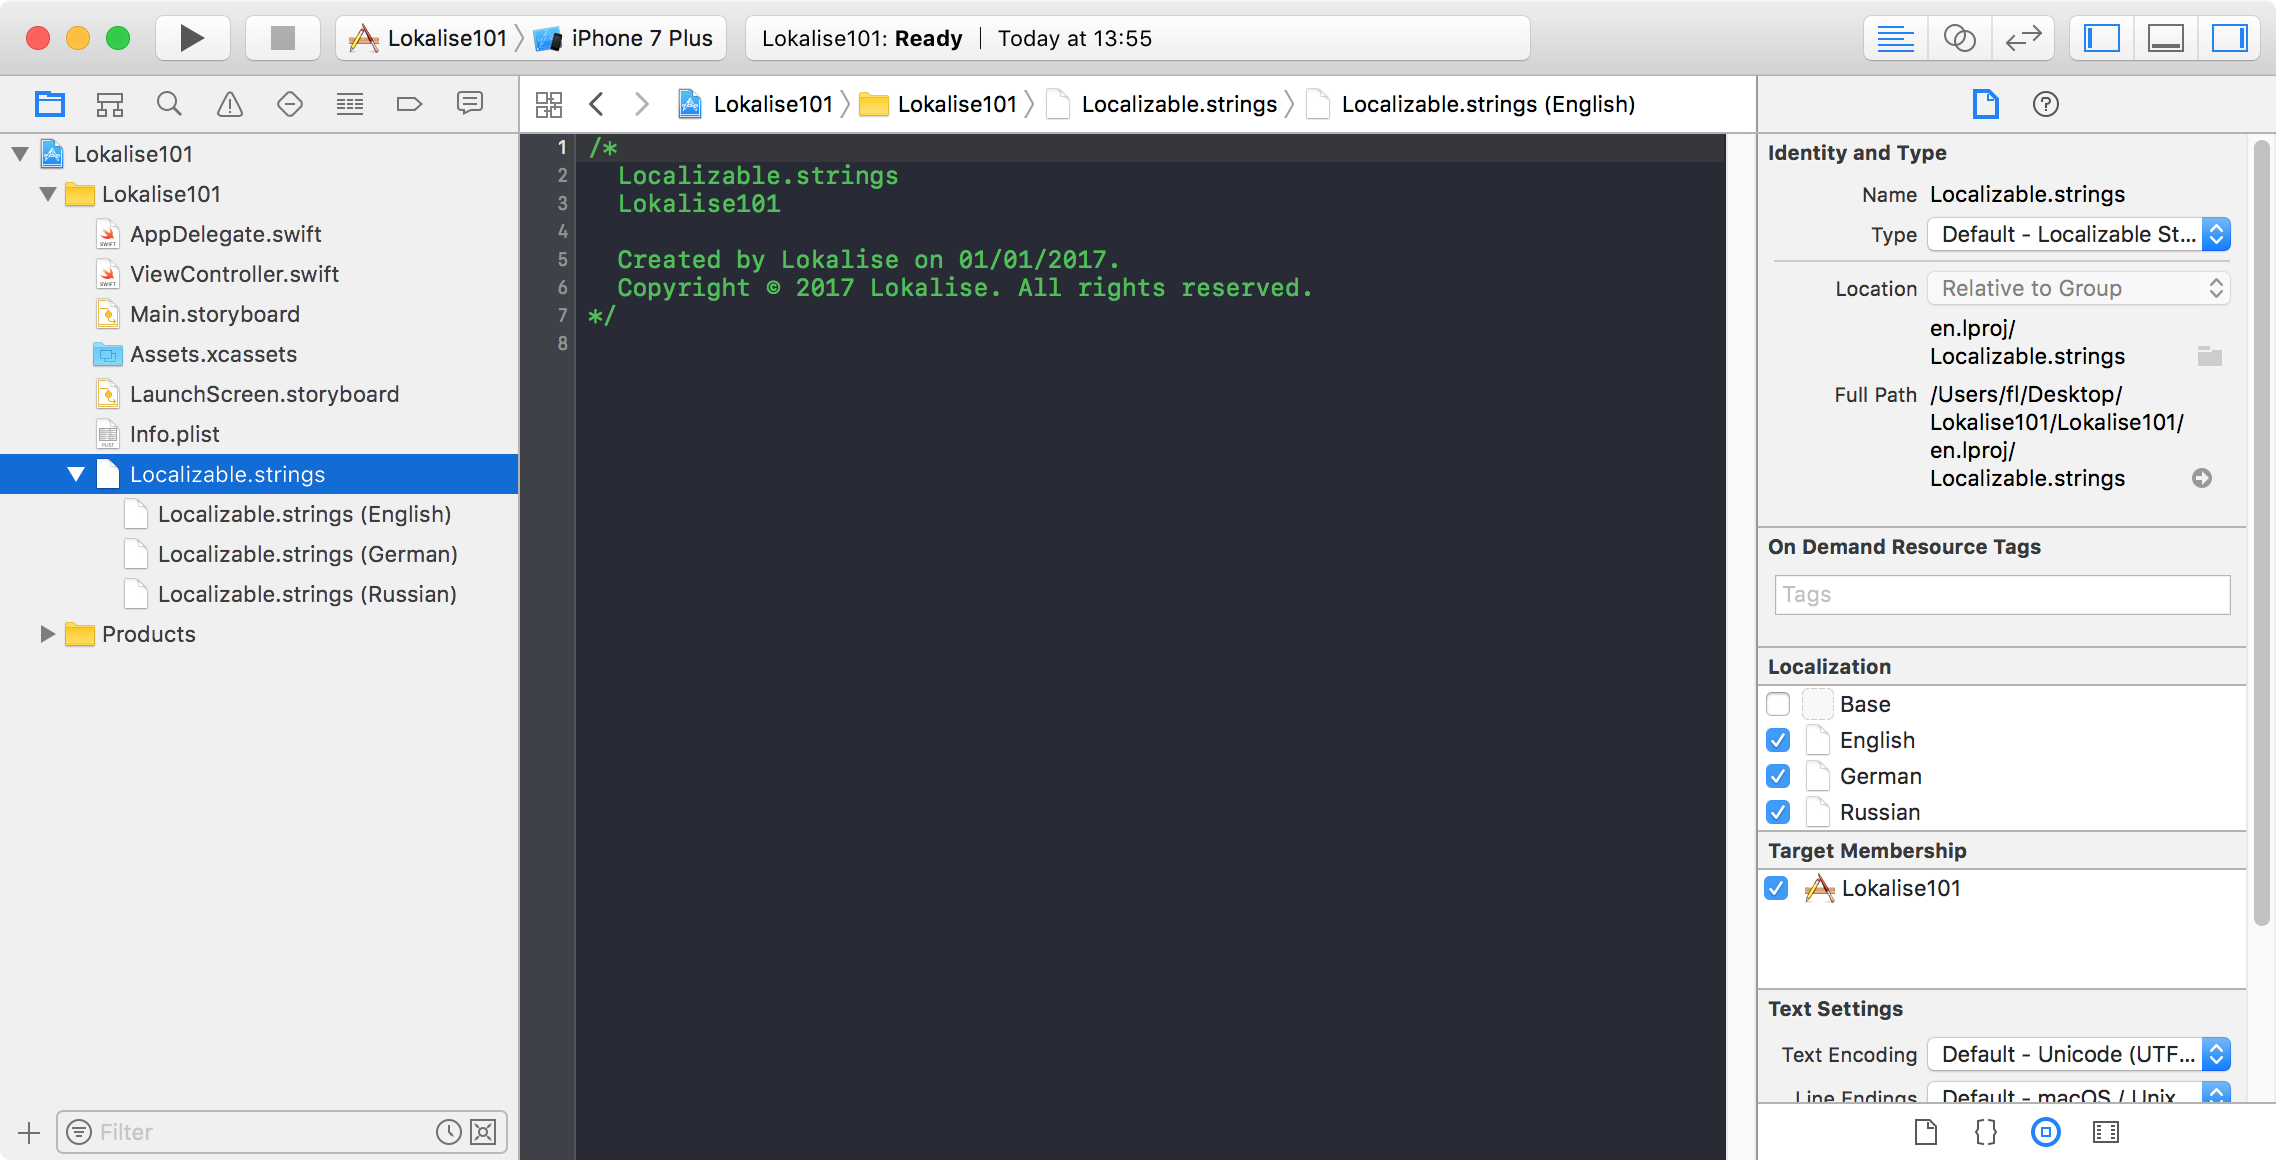The width and height of the screenshot is (2276, 1160).
Task: Collapse the Lokalise101 group folder
Action: (x=48, y=194)
